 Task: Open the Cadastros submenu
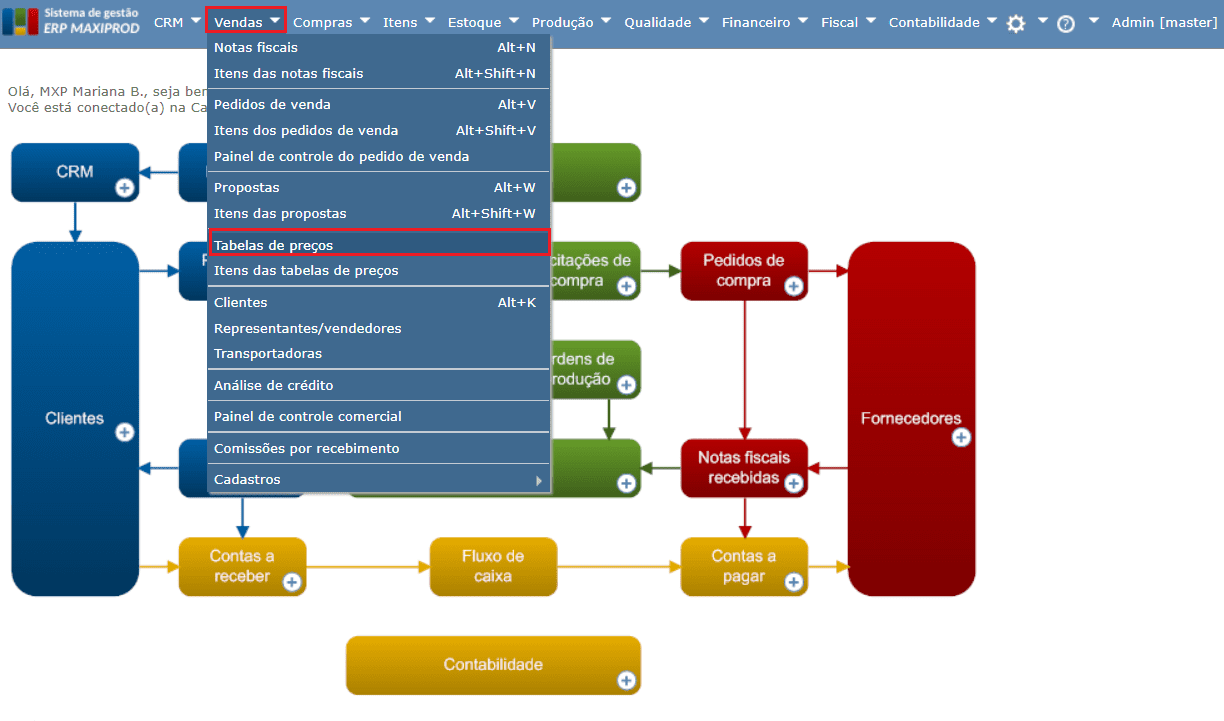(x=379, y=479)
